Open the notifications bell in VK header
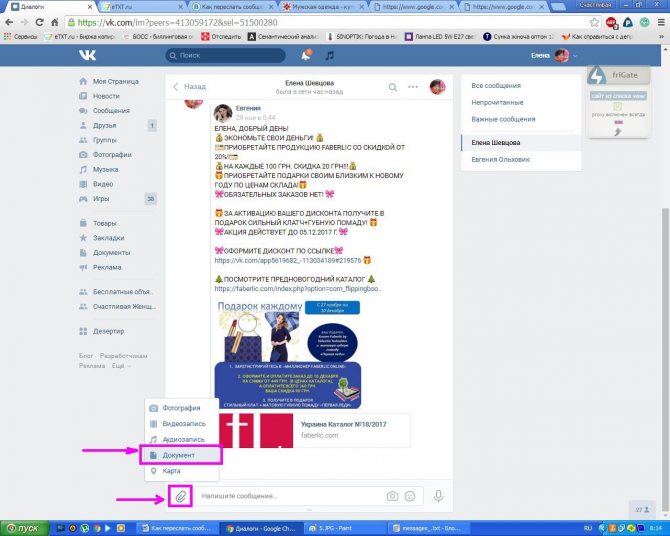The image size is (670, 536). (305, 55)
